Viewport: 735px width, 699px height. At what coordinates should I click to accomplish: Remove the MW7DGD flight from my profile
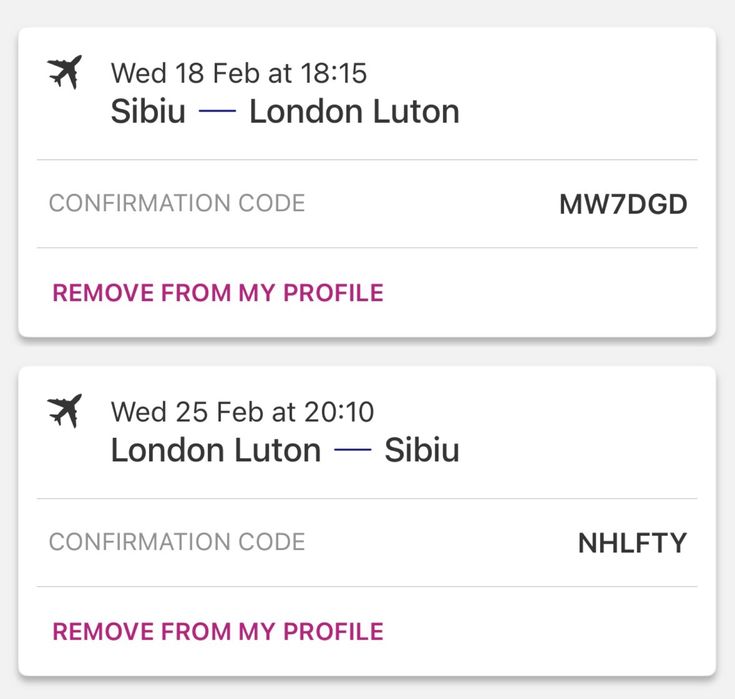218,293
